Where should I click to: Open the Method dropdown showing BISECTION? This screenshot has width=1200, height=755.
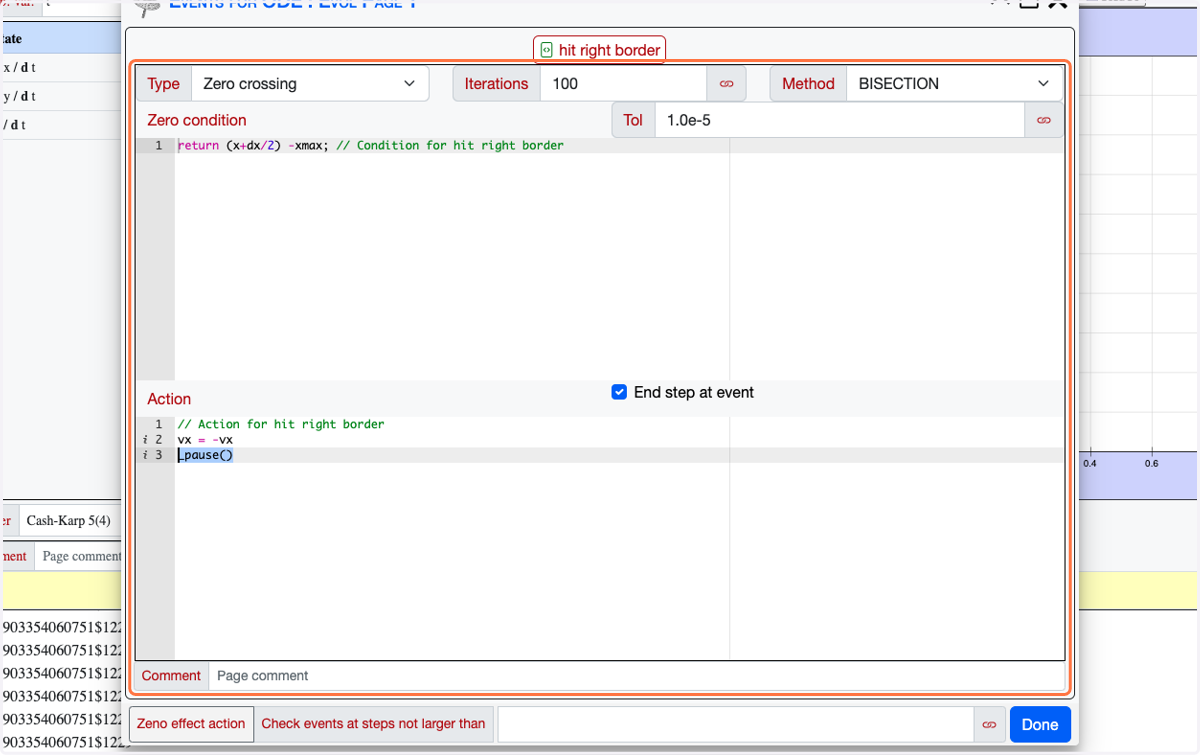click(x=954, y=84)
